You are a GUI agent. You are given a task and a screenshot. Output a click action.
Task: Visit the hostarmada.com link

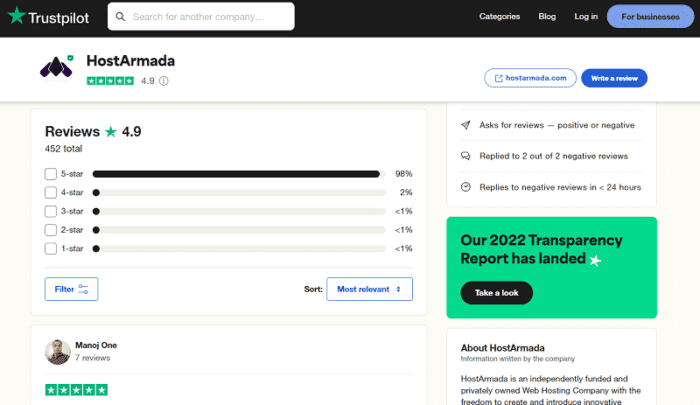click(530, 78)
